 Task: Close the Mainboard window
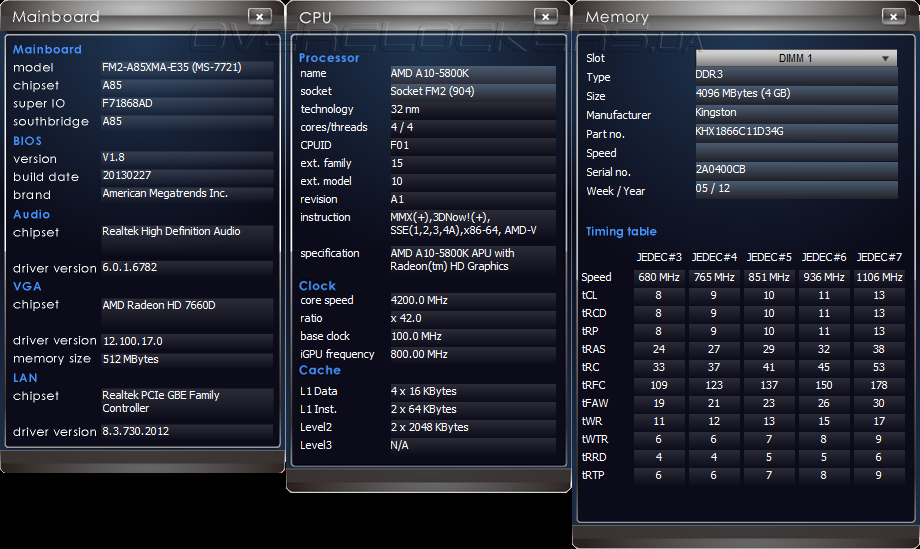(x=259, y=16)
